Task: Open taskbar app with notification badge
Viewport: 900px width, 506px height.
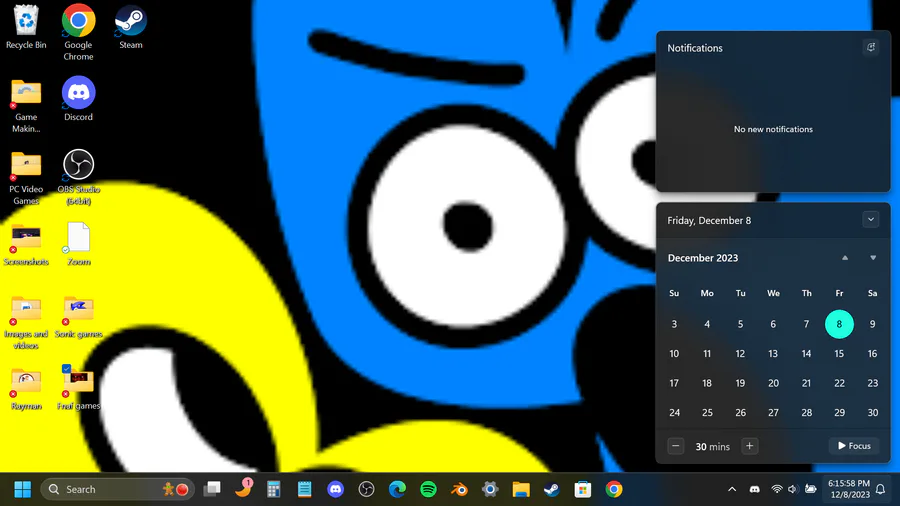Action: 244,488
